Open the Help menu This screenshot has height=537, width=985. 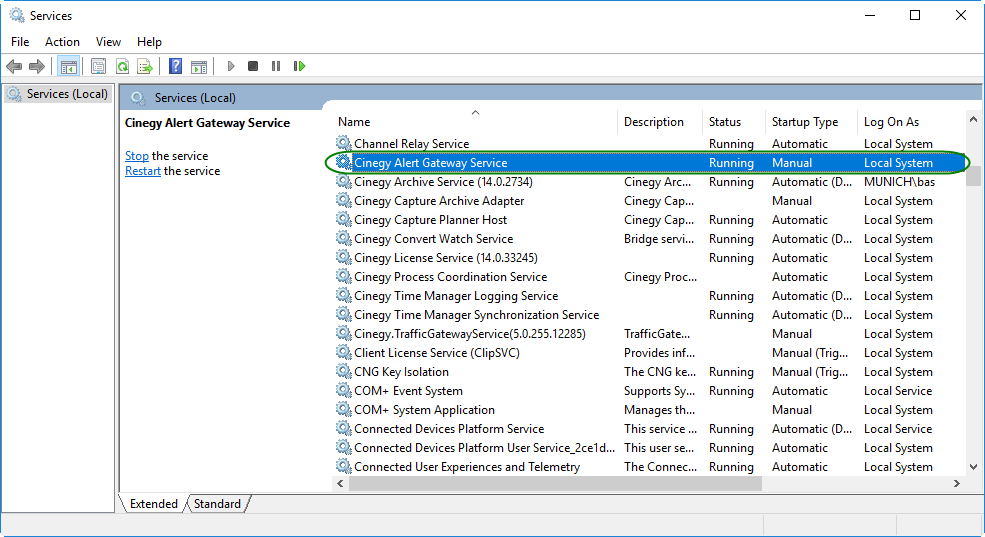[150, 41]
